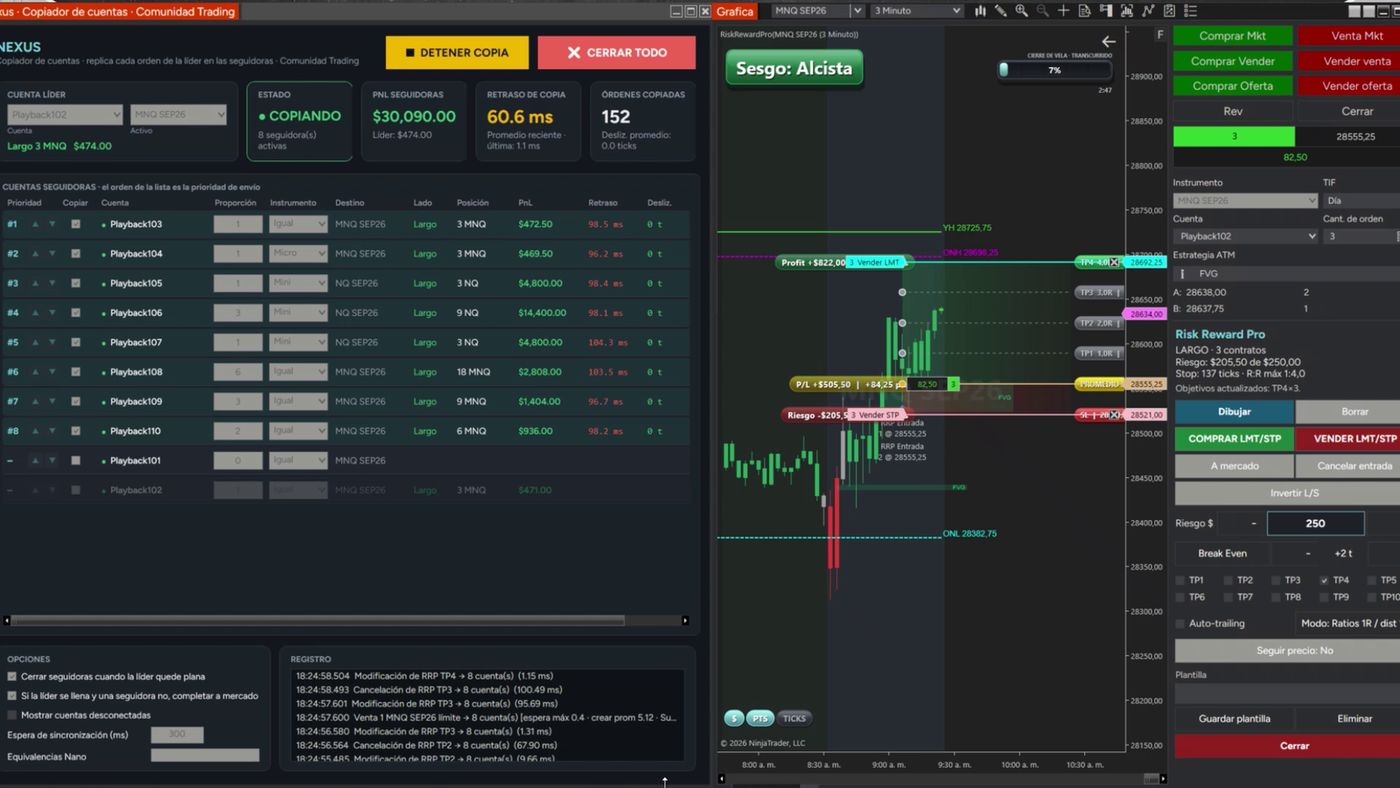Click the Comprar Mkt button

(x=1232, y=36)
